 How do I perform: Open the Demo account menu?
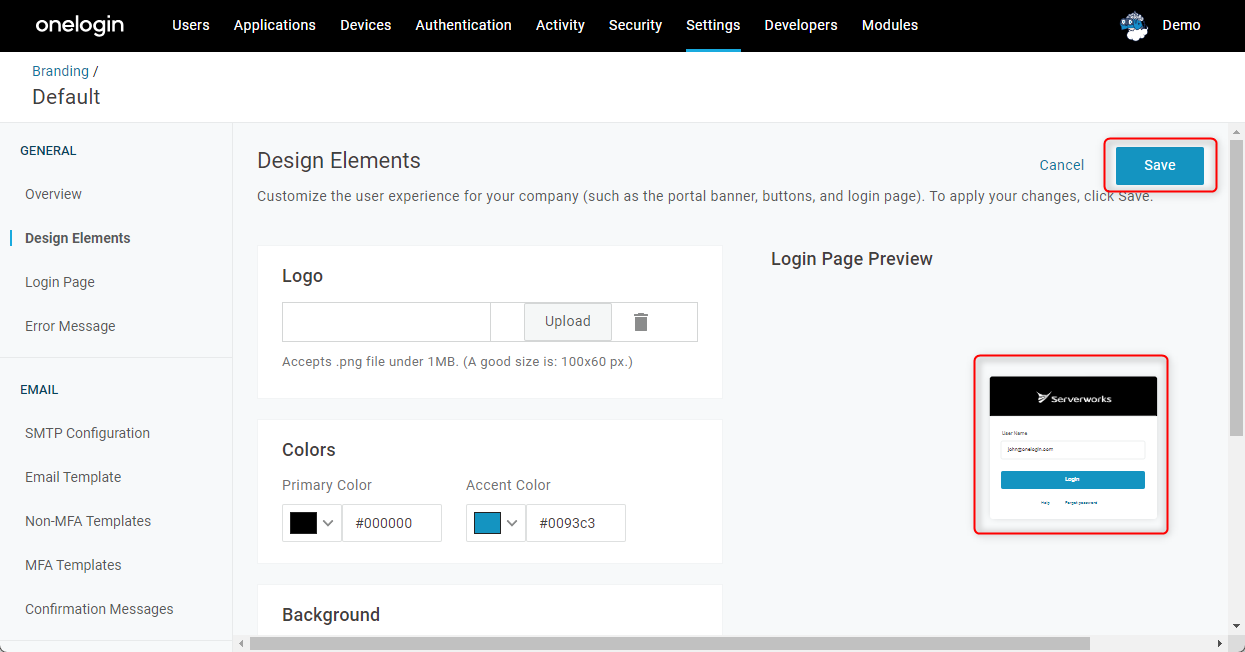point(1181,25)
